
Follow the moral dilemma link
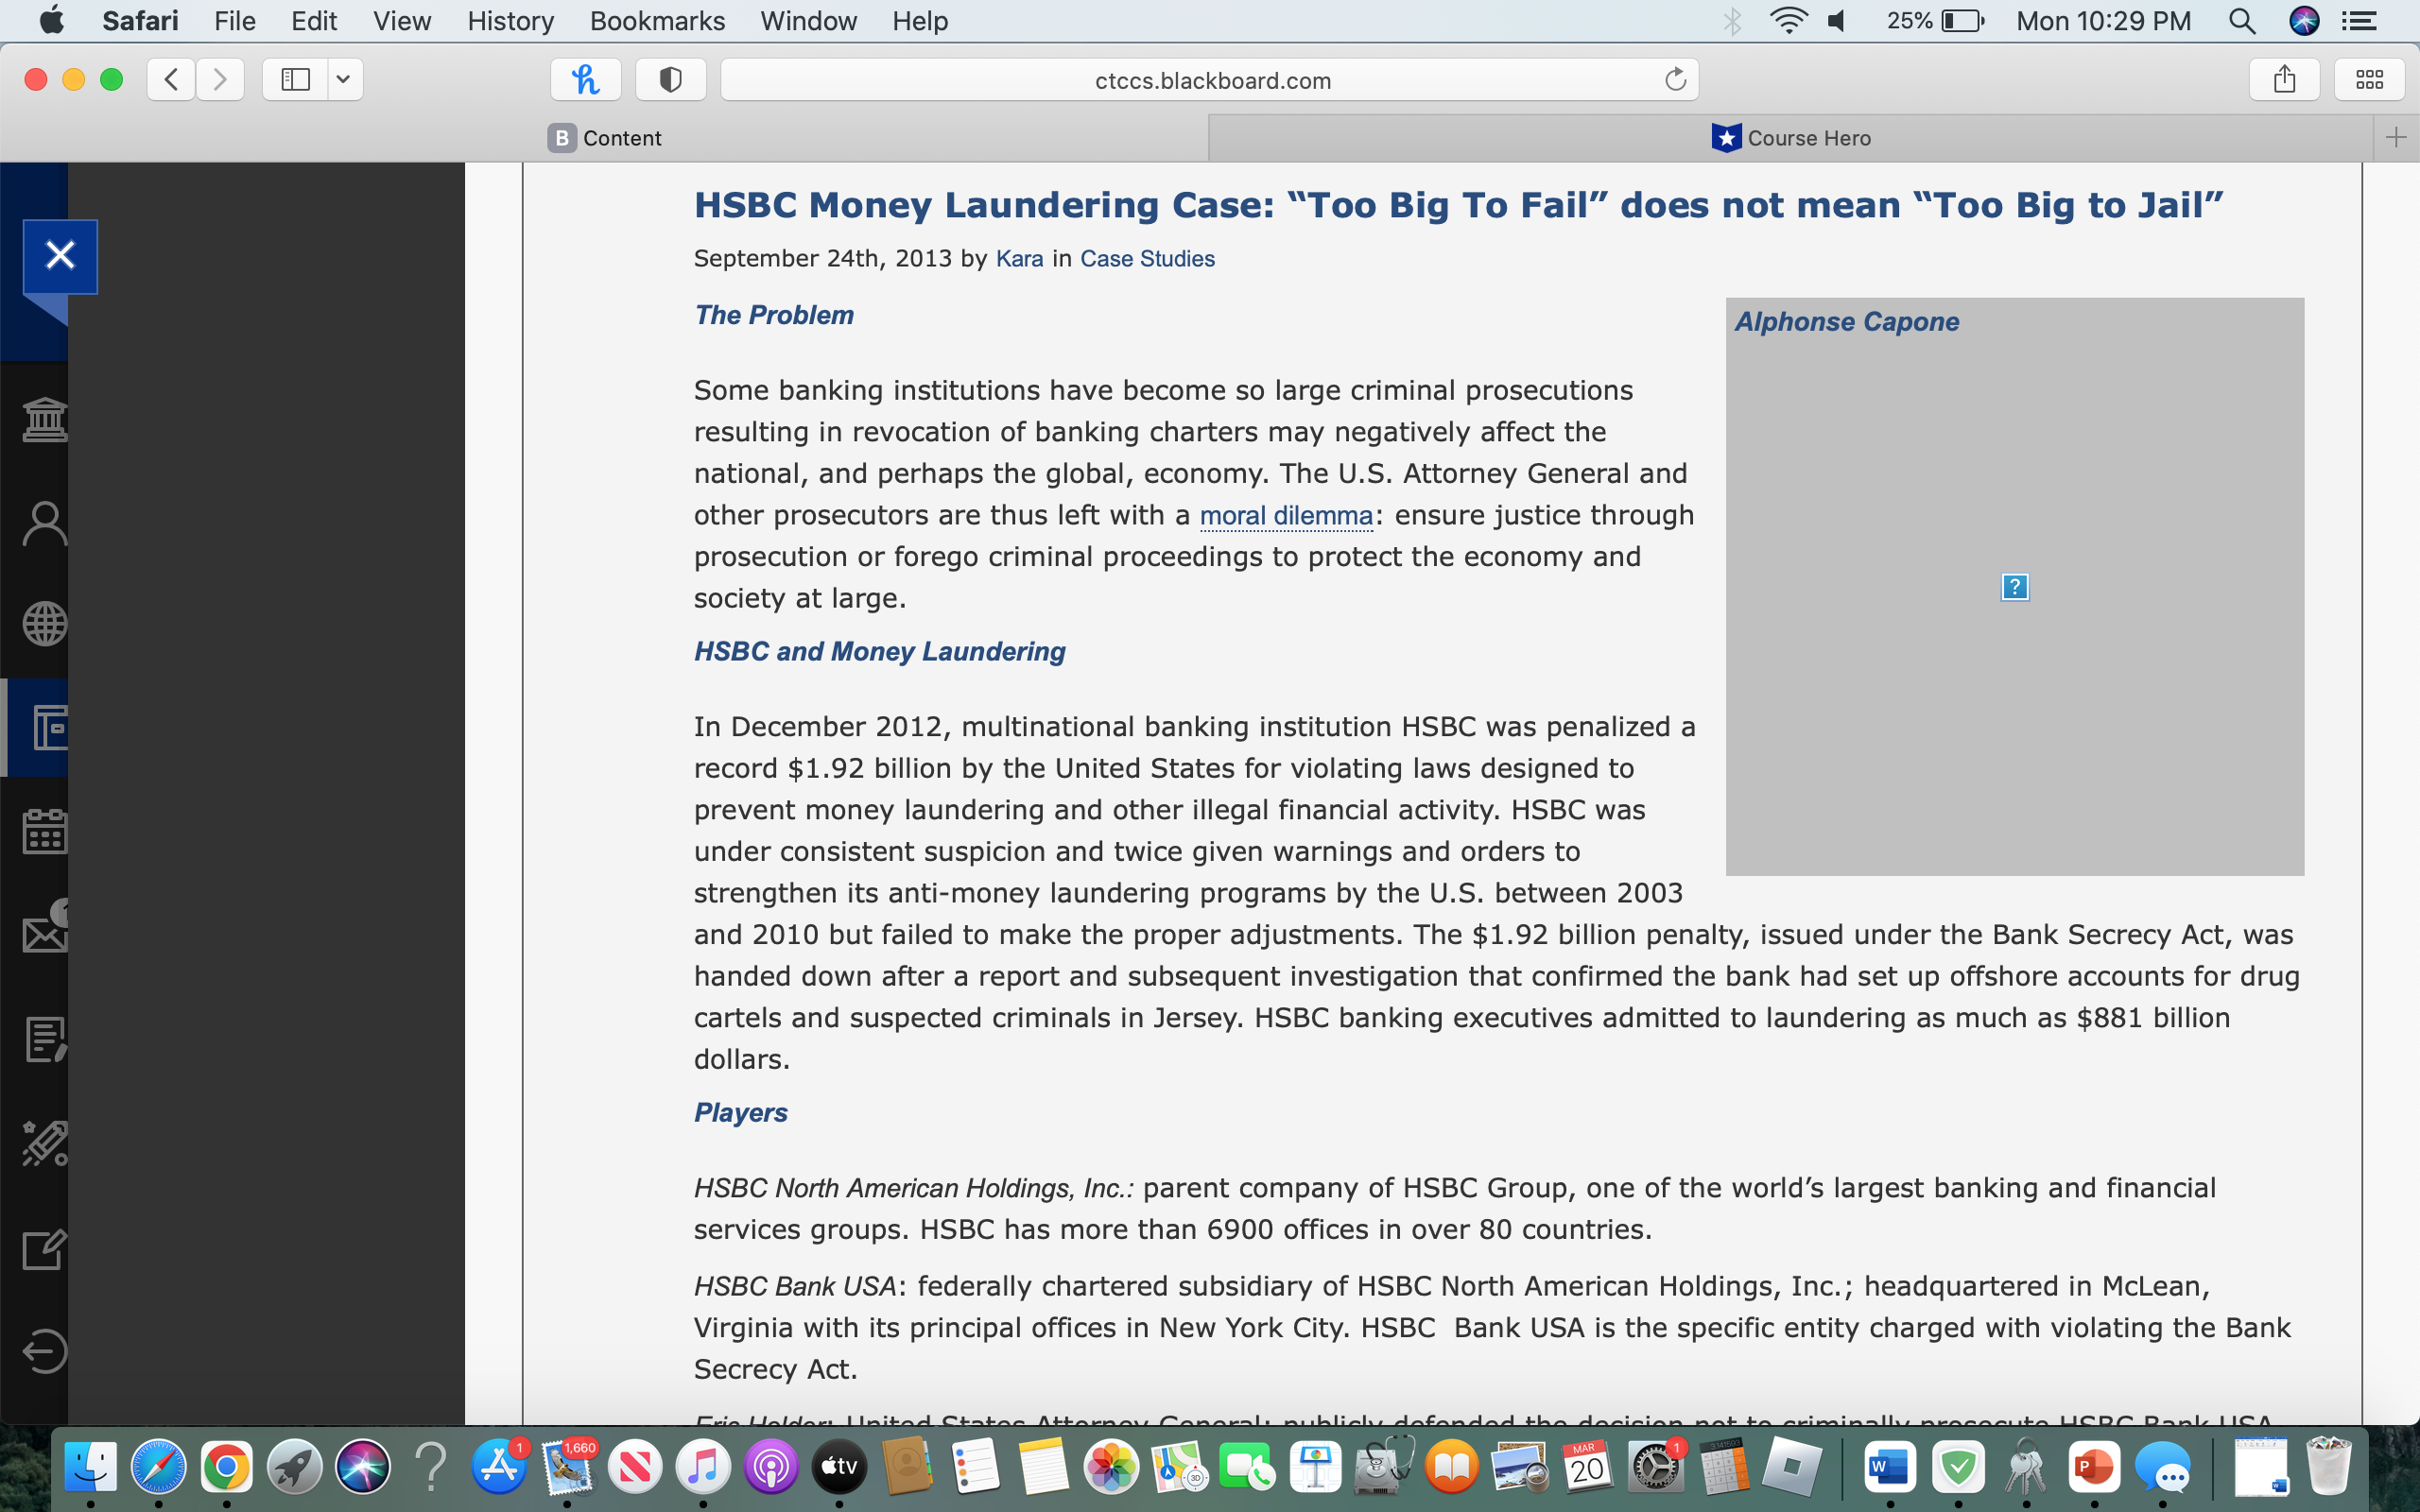1286,515
